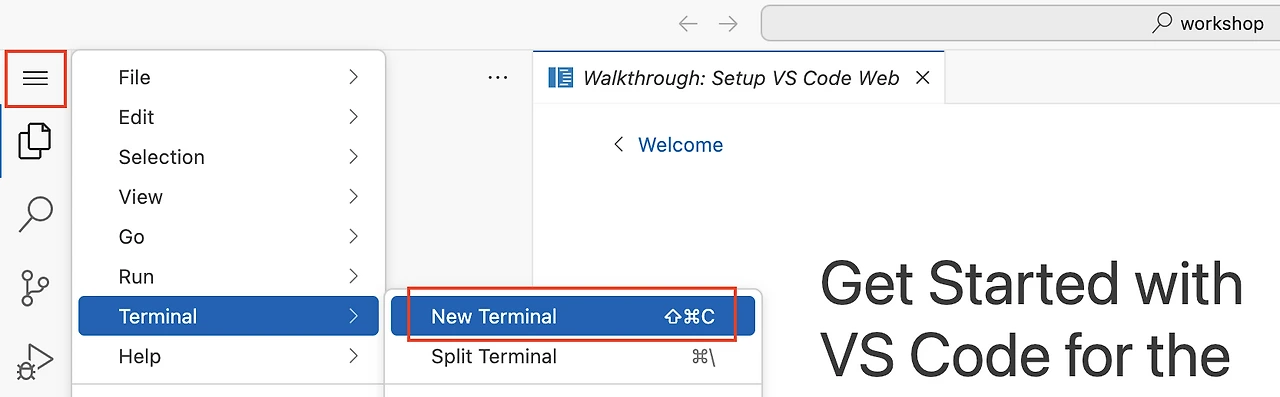Open the Source Control icon
The image size is (1280, 397).
coord(35,288)
